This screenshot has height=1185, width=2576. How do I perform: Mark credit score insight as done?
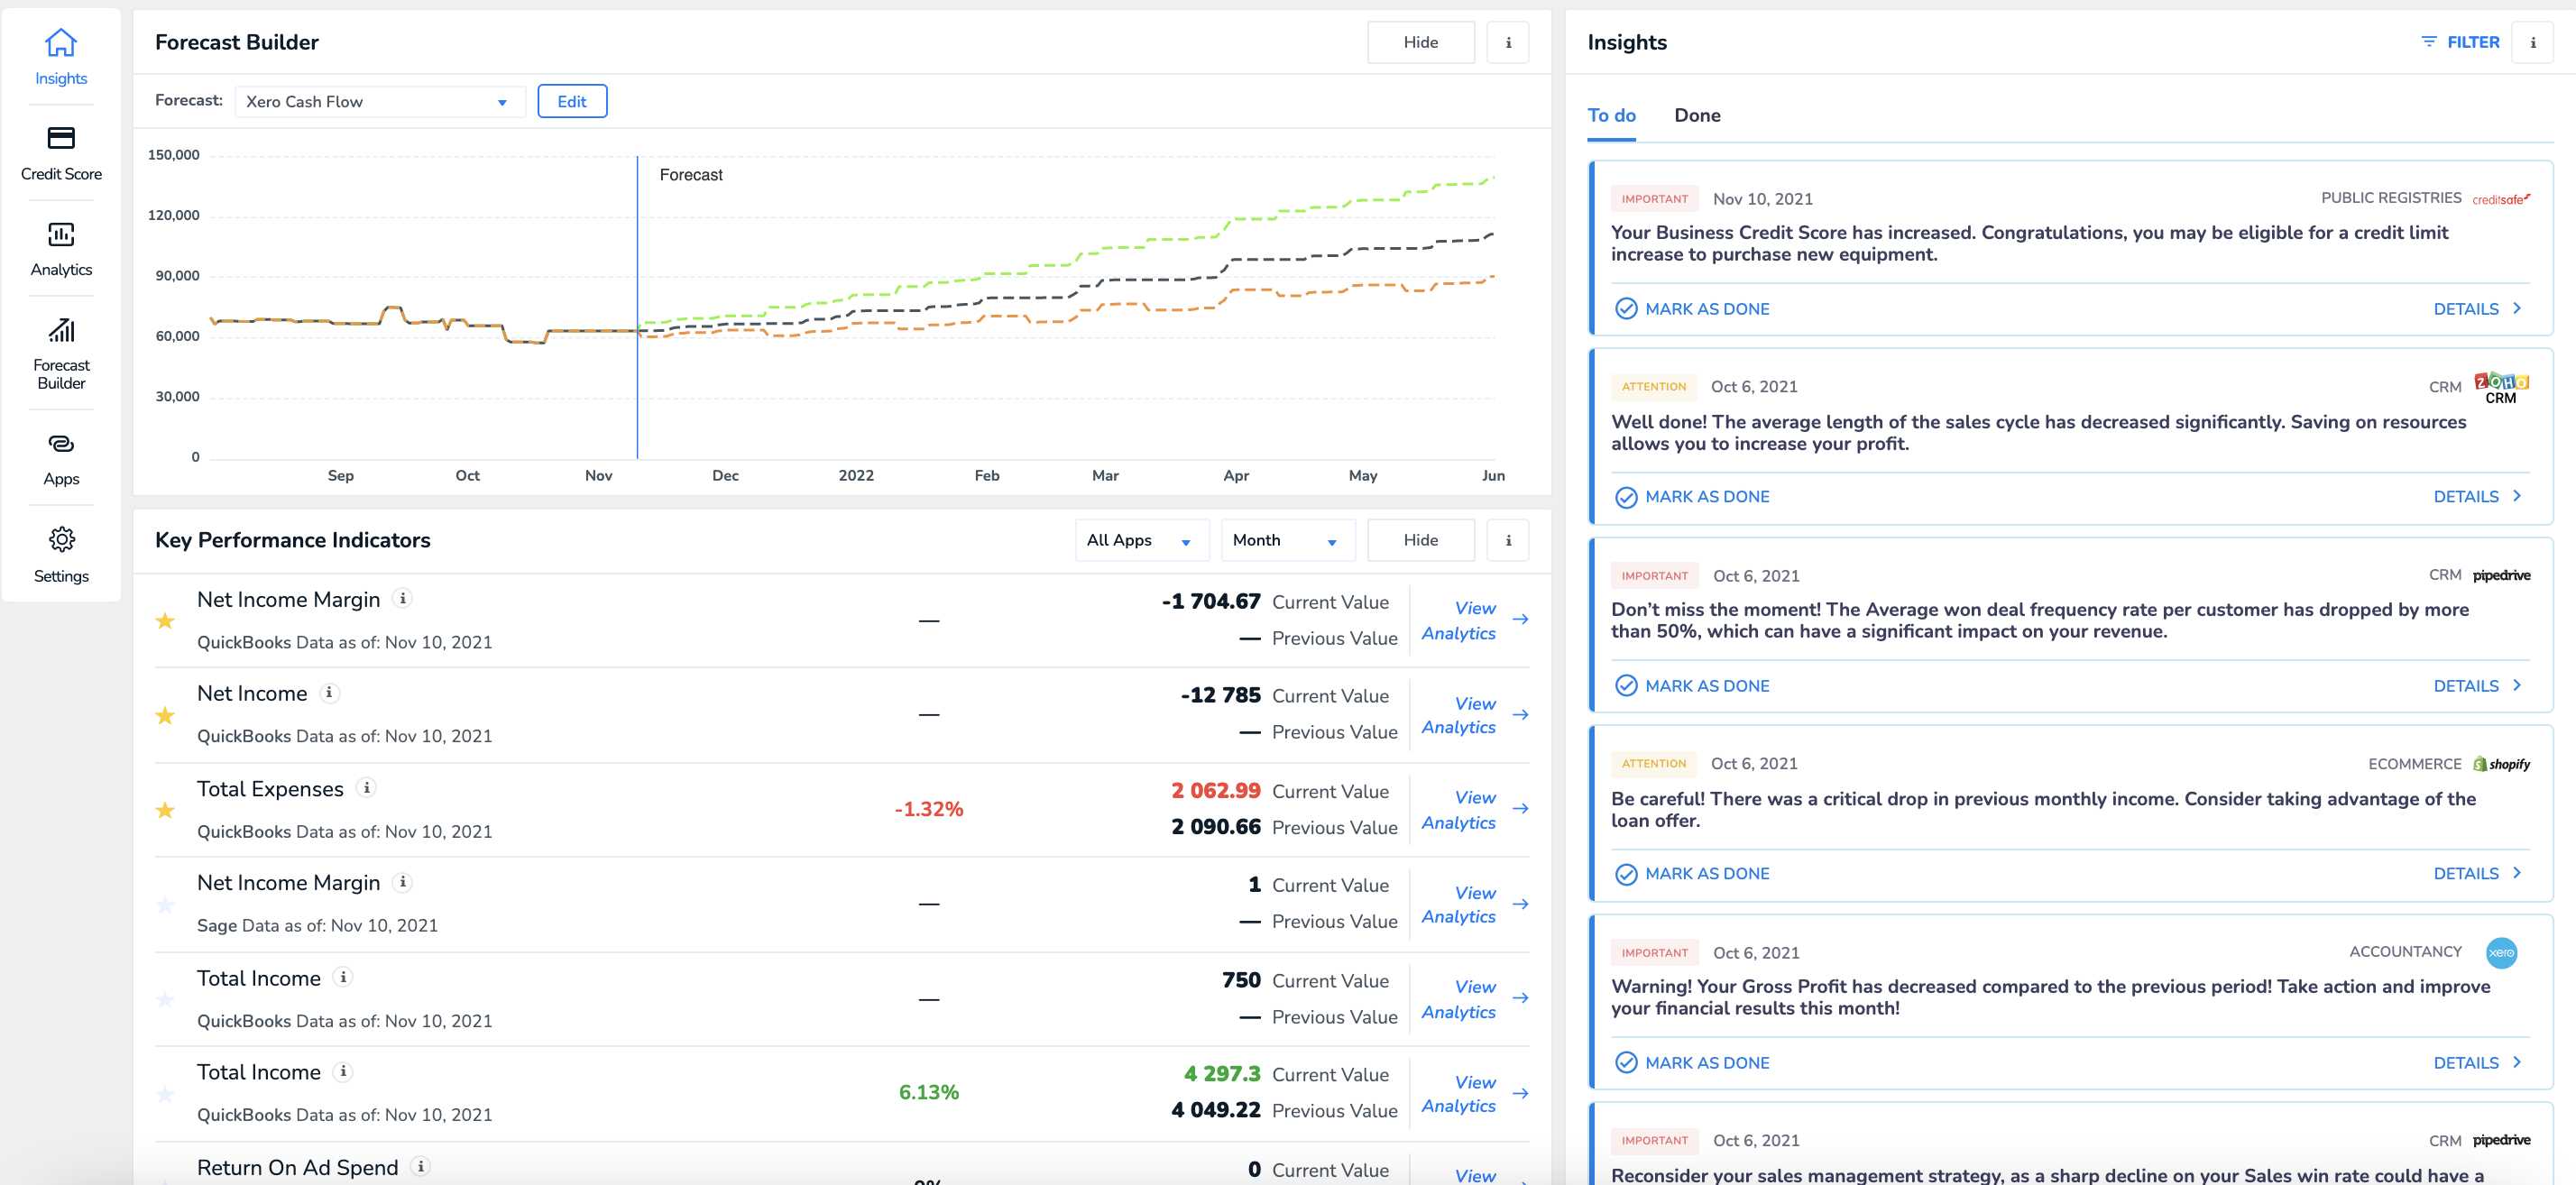(x=1692, y=308)
